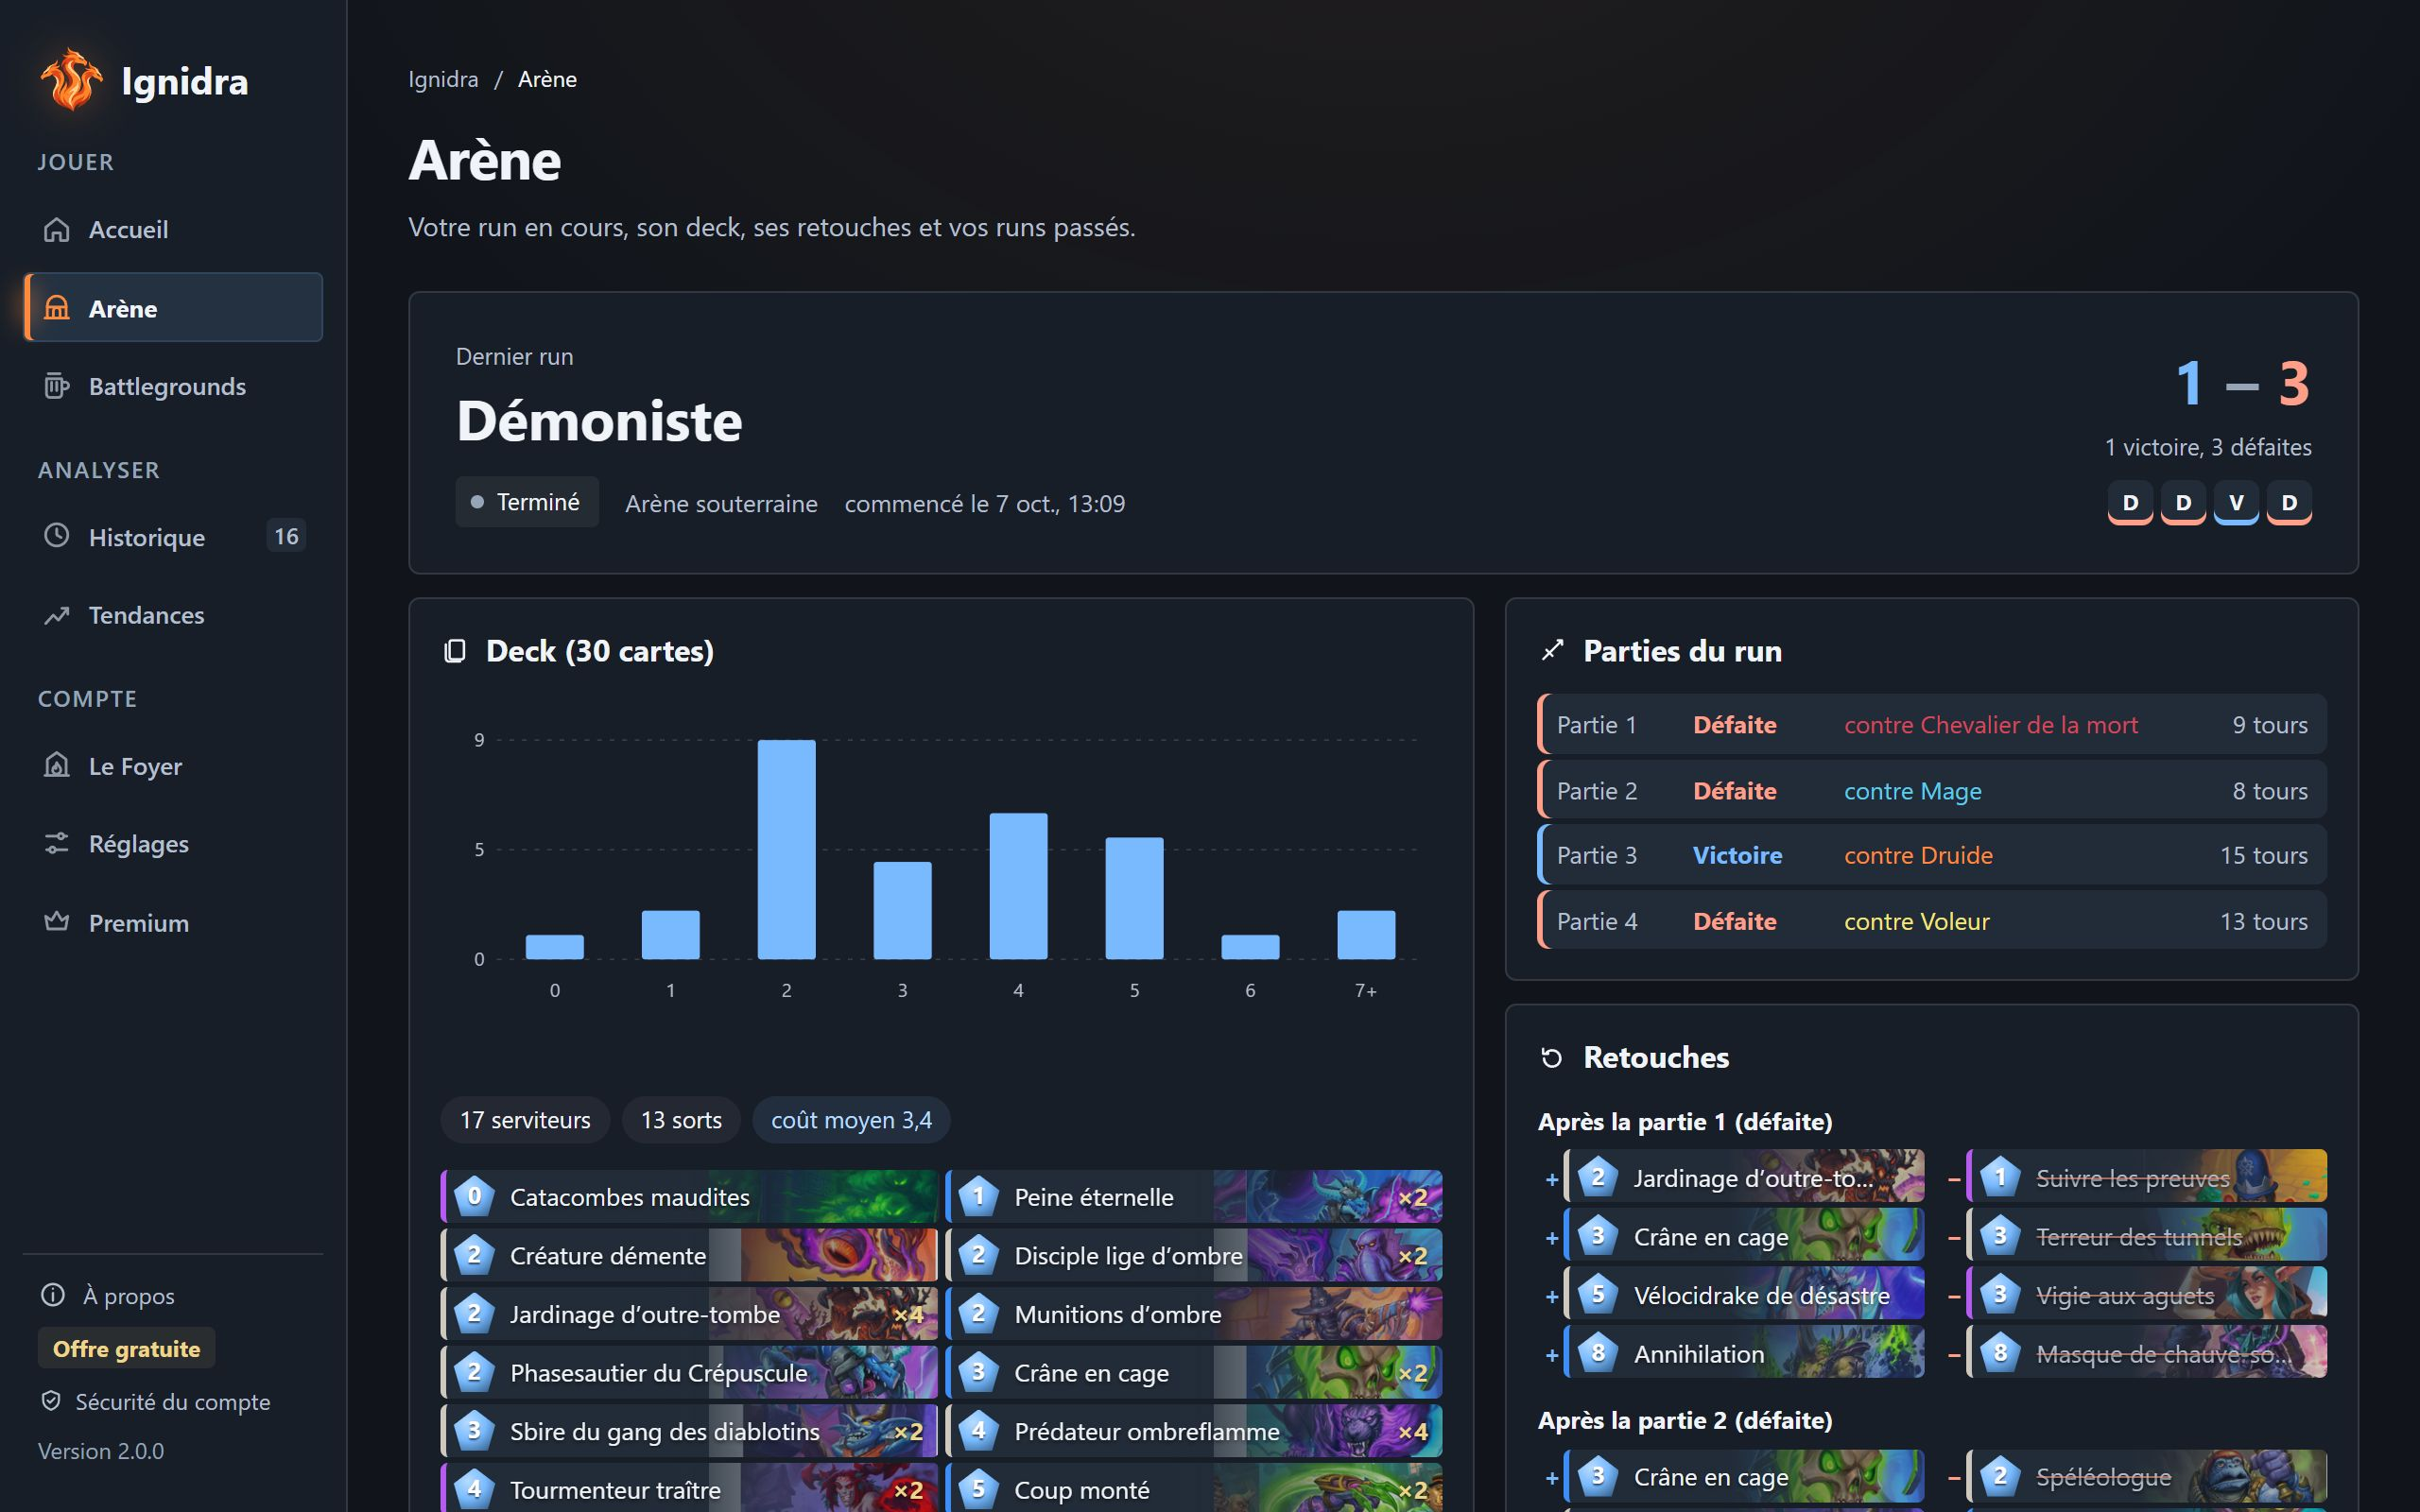This screenshot has height=1512, width=2420.
Task: Click the Ignidra breadcrumb link
Action: pos(443,79)
